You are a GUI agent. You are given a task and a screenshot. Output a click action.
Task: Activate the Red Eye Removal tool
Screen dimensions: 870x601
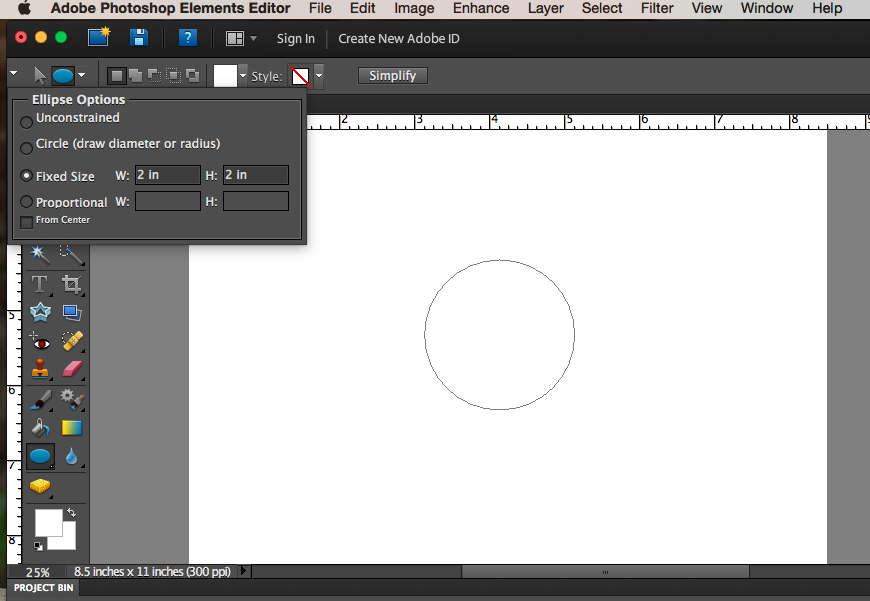40,341
